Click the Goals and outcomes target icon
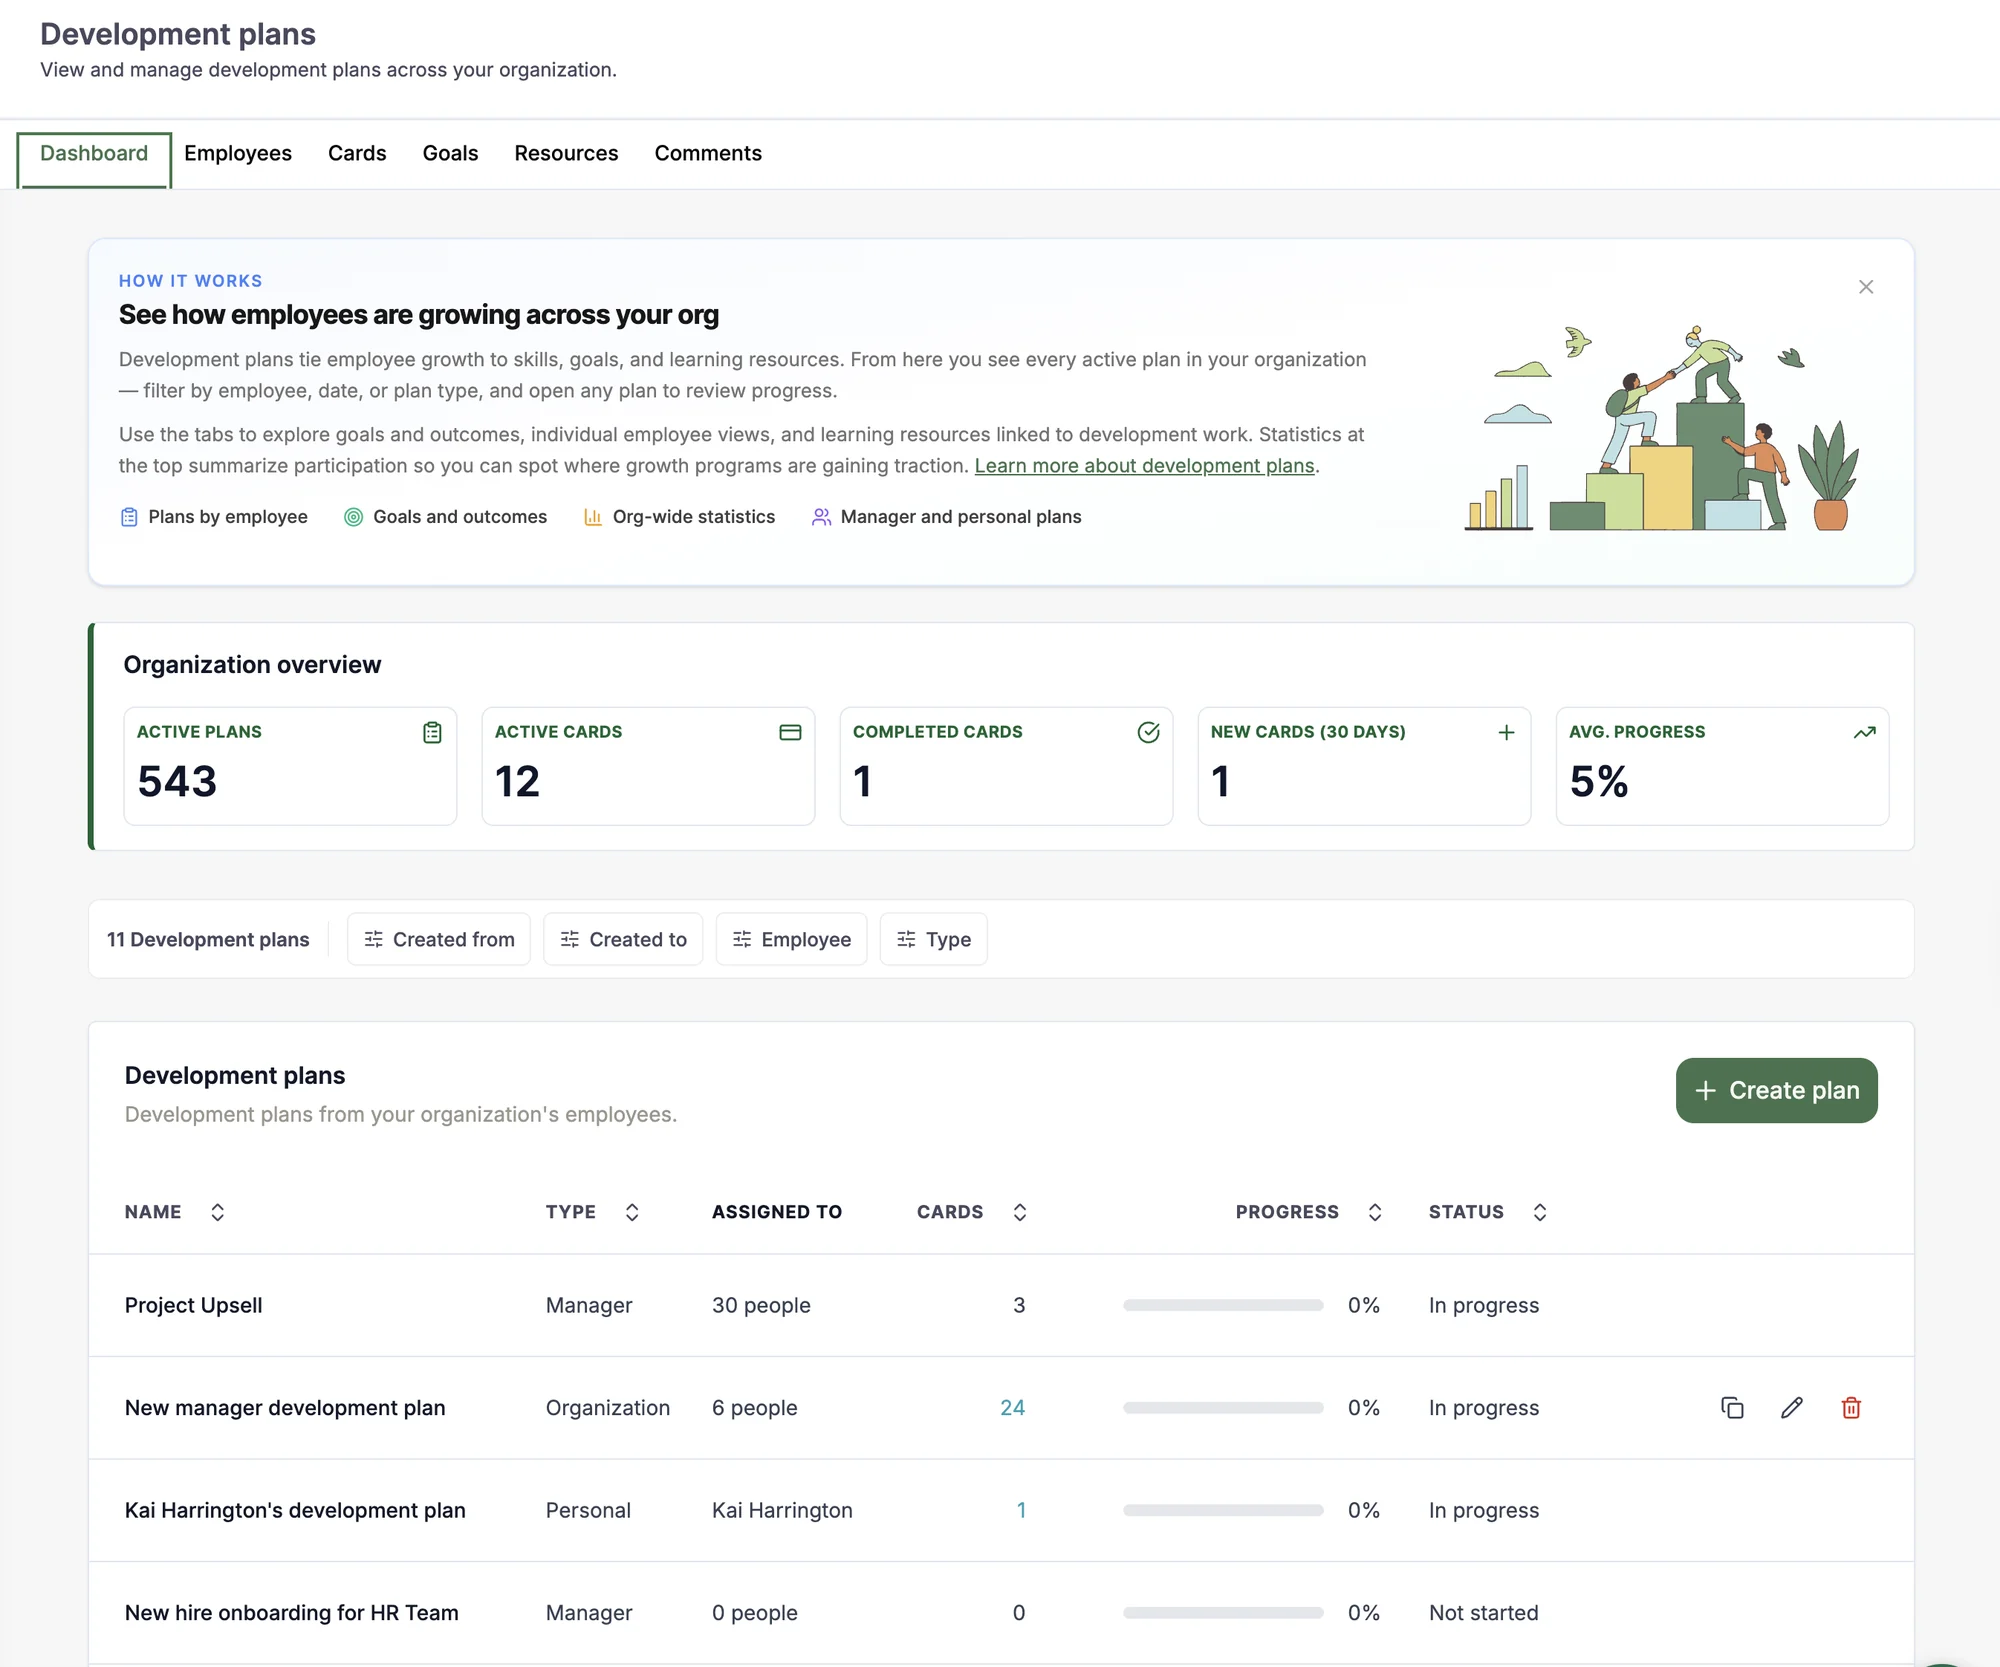This screenshot has width=2000, height=1667. point(353,517)
